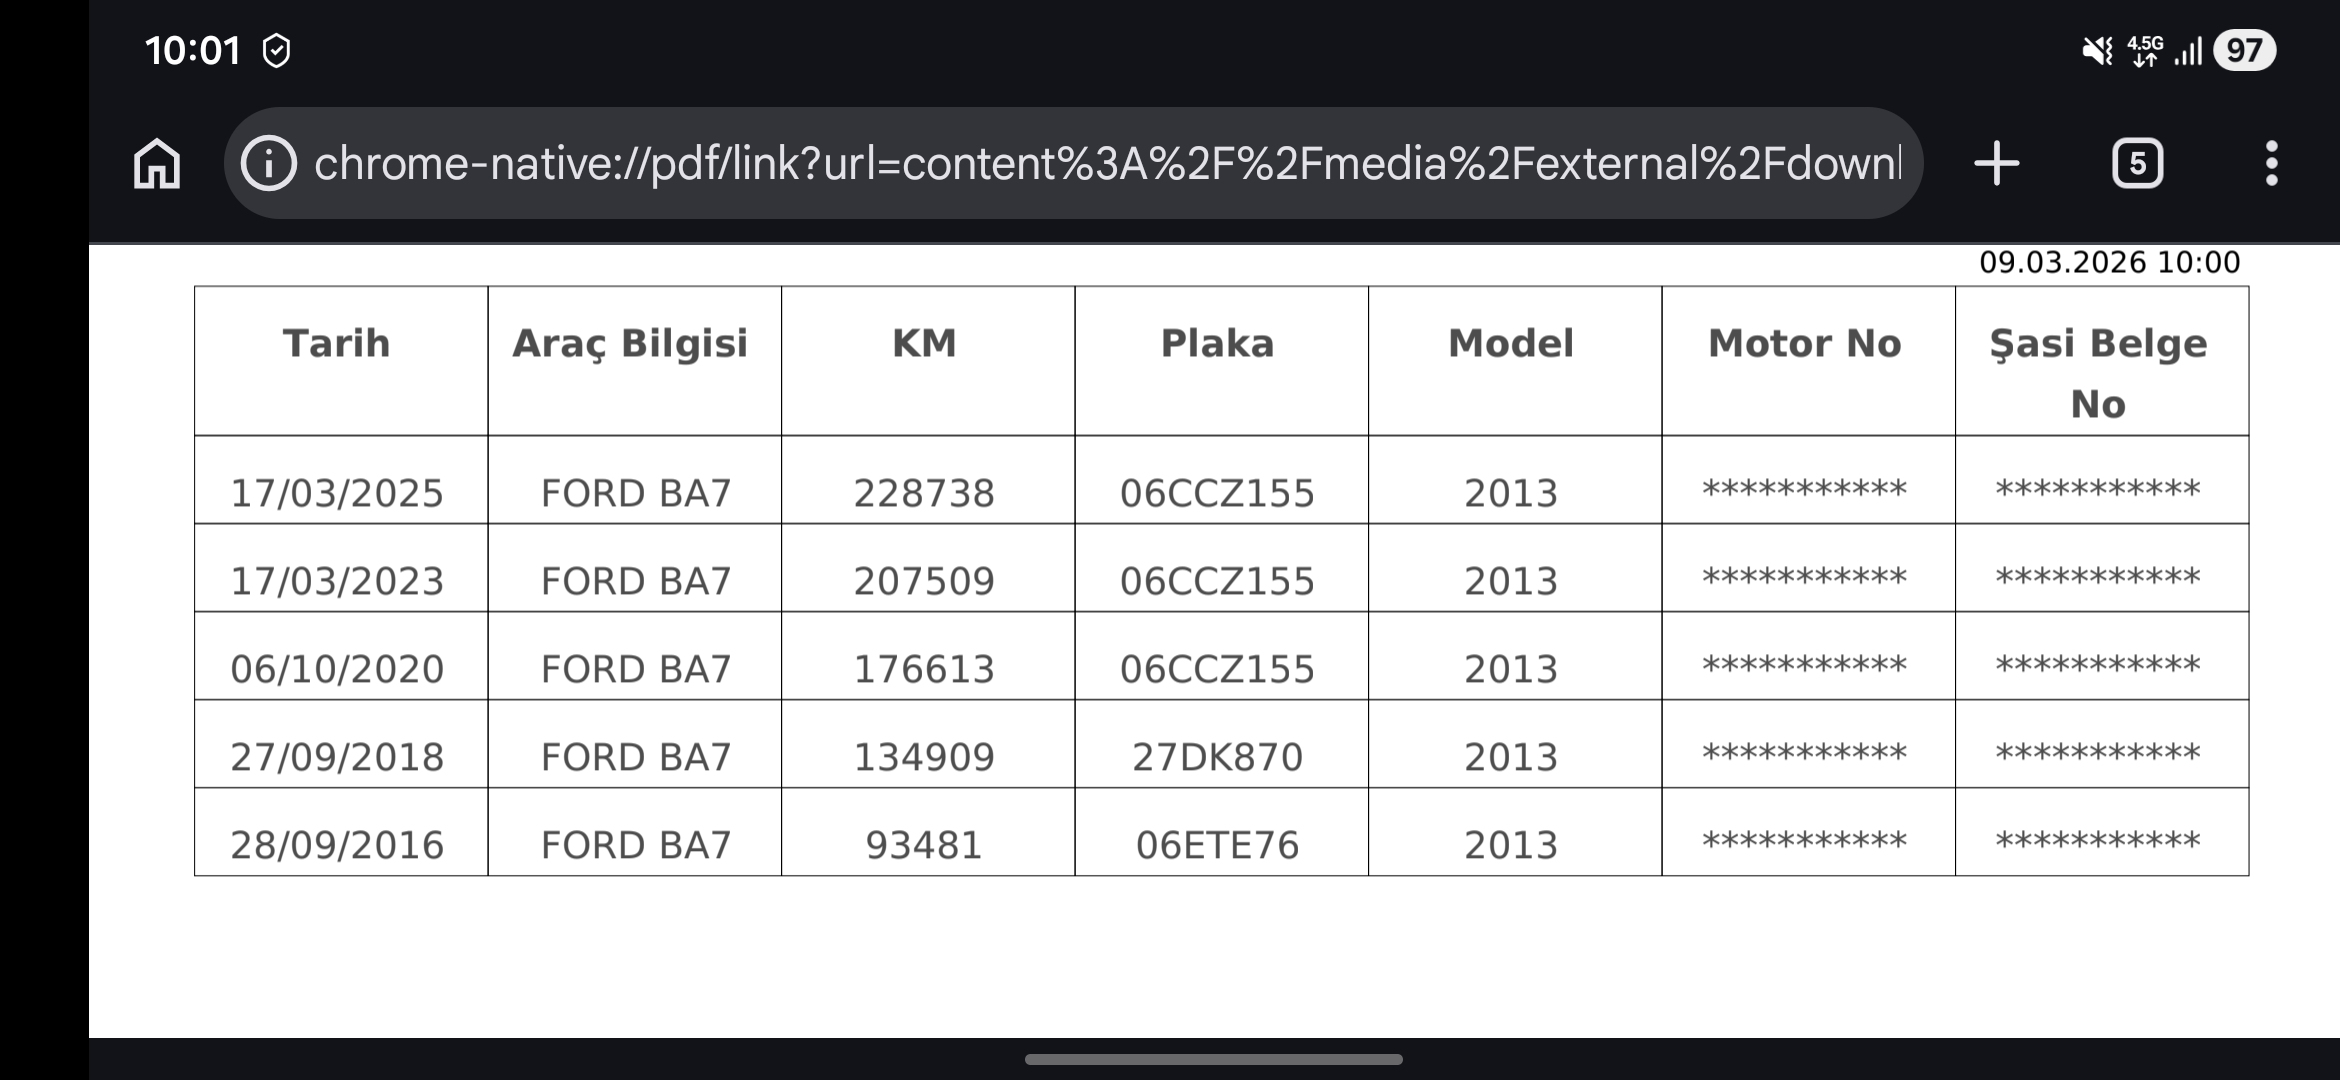Tap the 4.5G network indicator
2340x1080 pixels.
[x=2145, y=50]
